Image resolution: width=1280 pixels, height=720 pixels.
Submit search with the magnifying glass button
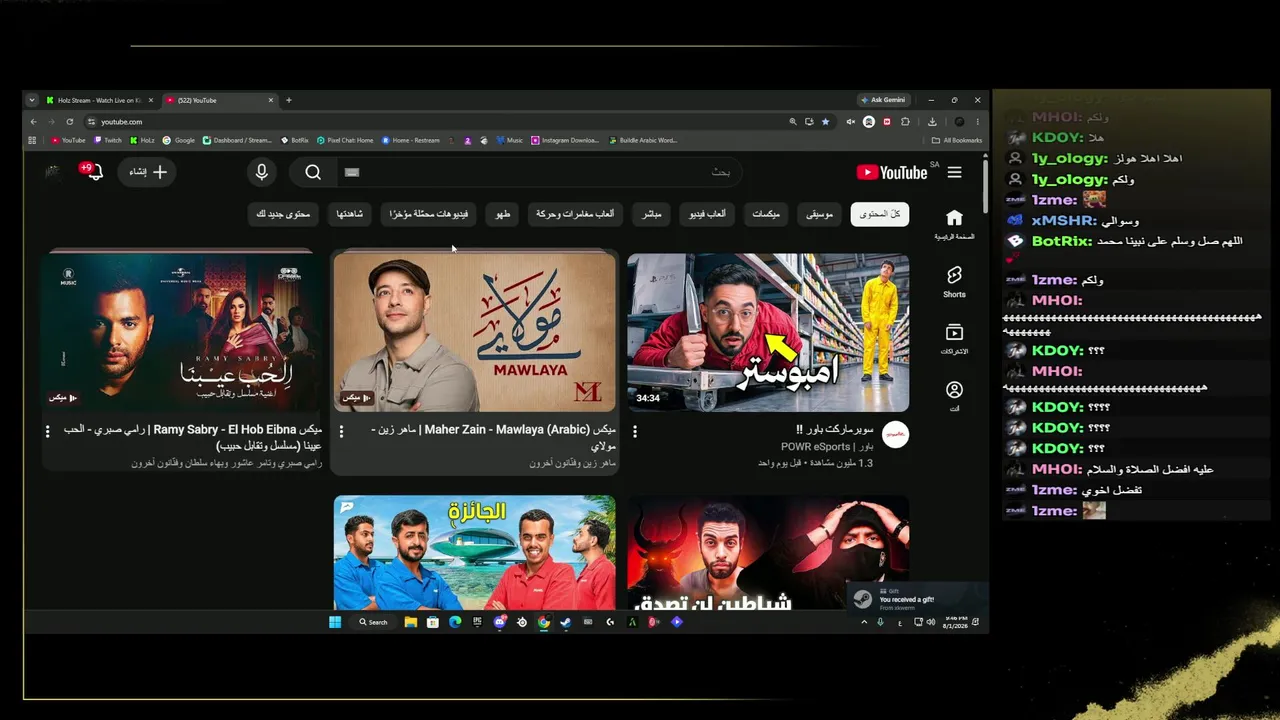click(x=313, y=172)
